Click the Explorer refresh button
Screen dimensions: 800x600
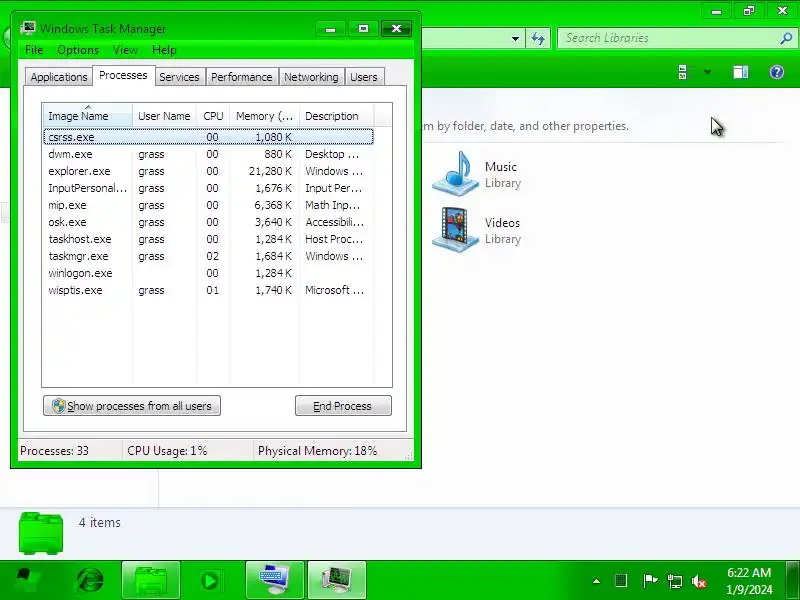(x=538, y=39)
